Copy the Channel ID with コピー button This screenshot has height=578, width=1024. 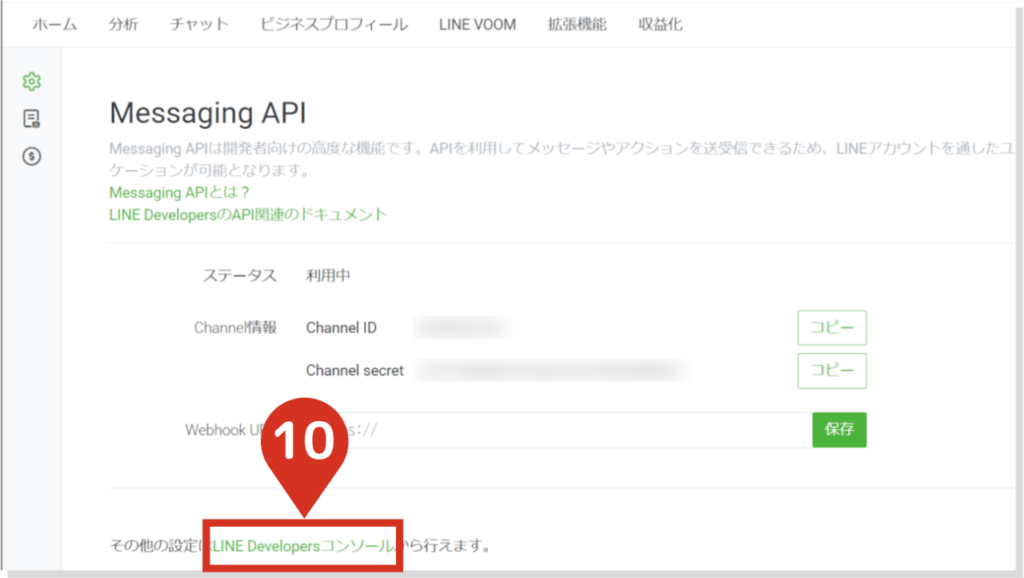(831, 328)
